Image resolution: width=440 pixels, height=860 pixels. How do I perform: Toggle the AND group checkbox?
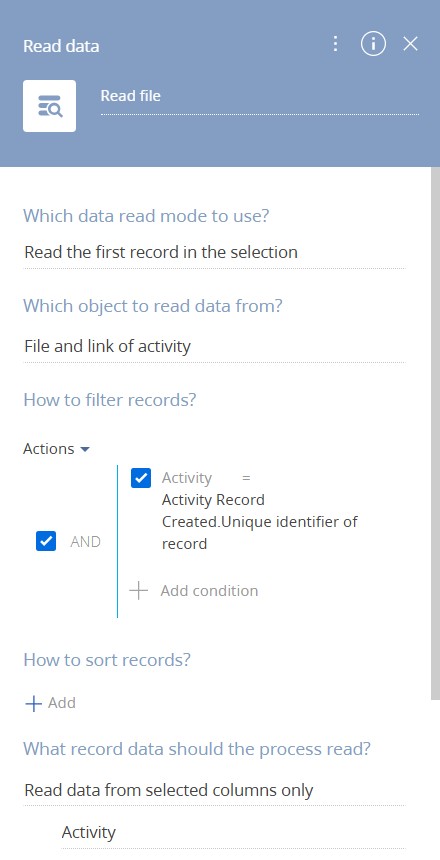pyautogui.click(x=46, y=541)
